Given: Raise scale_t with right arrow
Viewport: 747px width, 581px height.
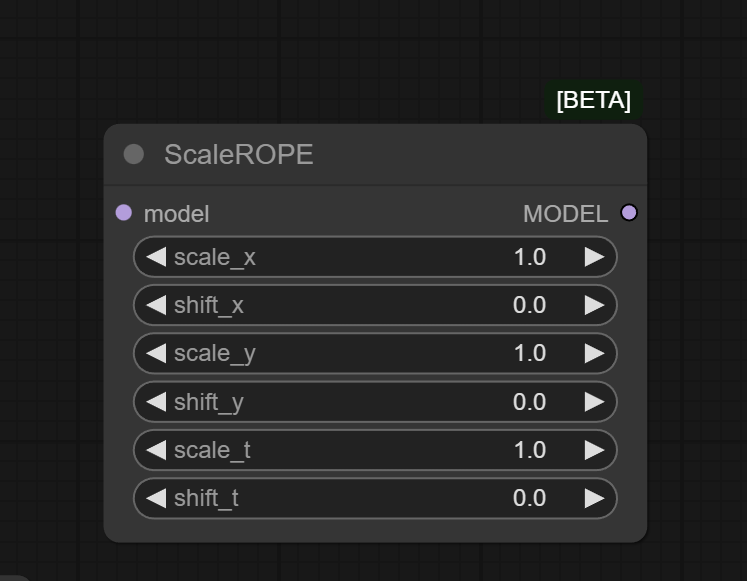Looking at the screenshot, I should click(x=595, y=450).
